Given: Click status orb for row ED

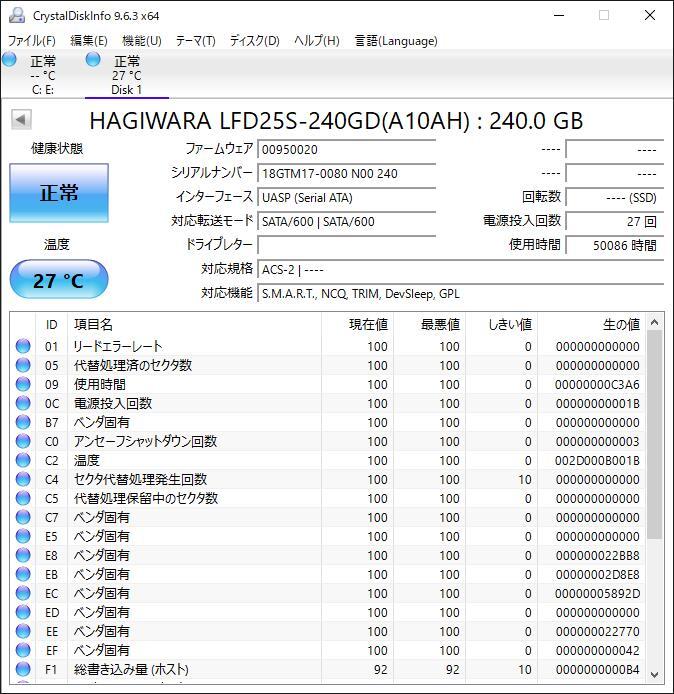Looking at the screenshot, I should (23, 613).
